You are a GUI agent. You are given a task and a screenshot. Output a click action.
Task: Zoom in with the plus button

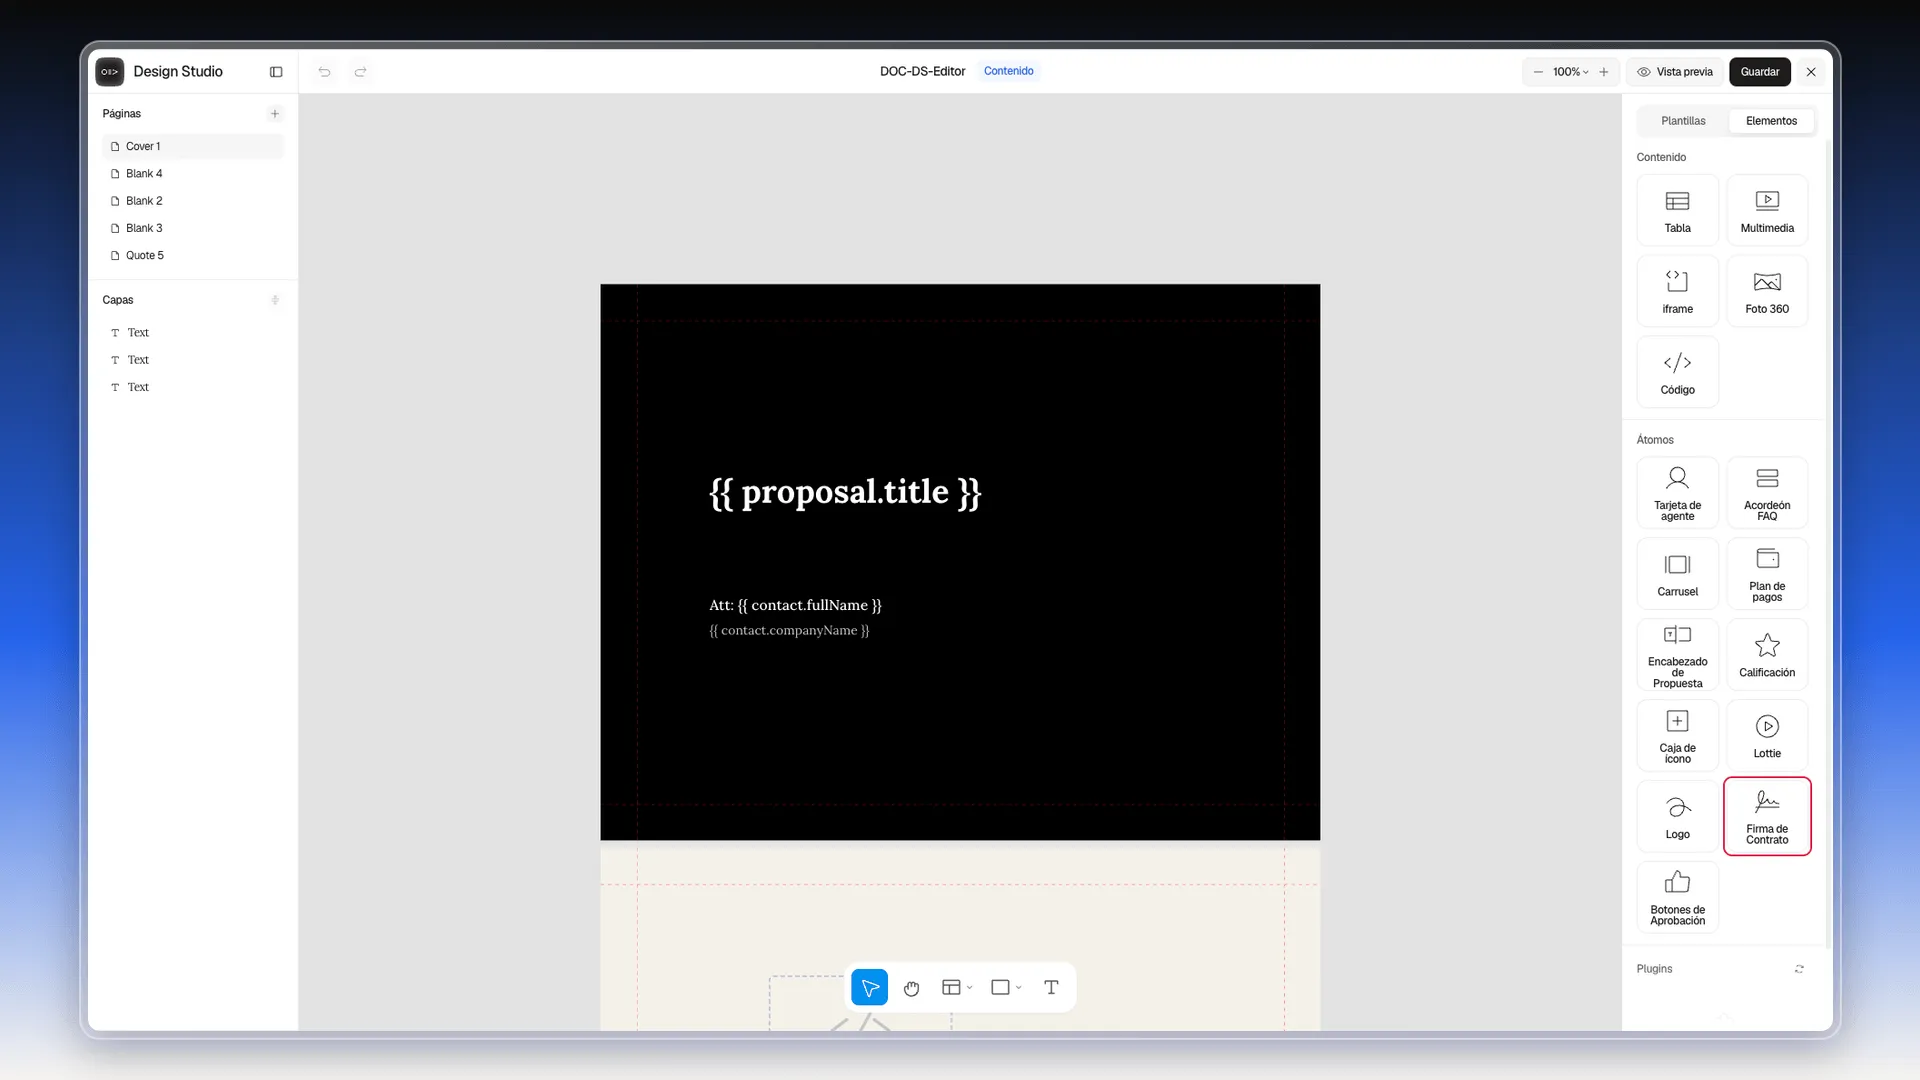tap(1604, 72)
